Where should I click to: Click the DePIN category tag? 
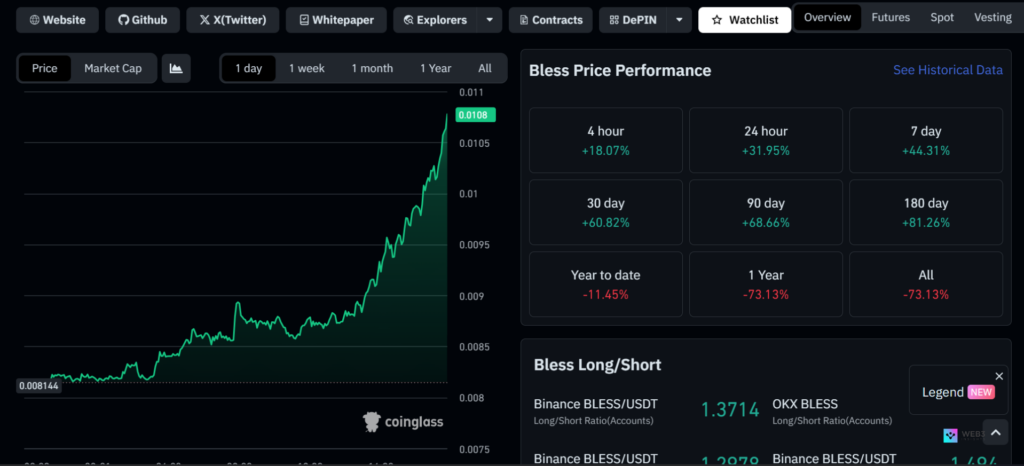click(x=632, y=20)
